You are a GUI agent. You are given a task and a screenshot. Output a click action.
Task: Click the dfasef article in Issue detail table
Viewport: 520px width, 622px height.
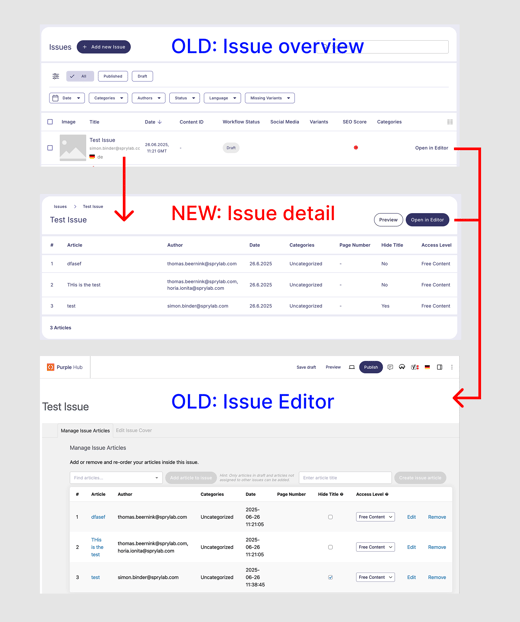coord(74,263)
